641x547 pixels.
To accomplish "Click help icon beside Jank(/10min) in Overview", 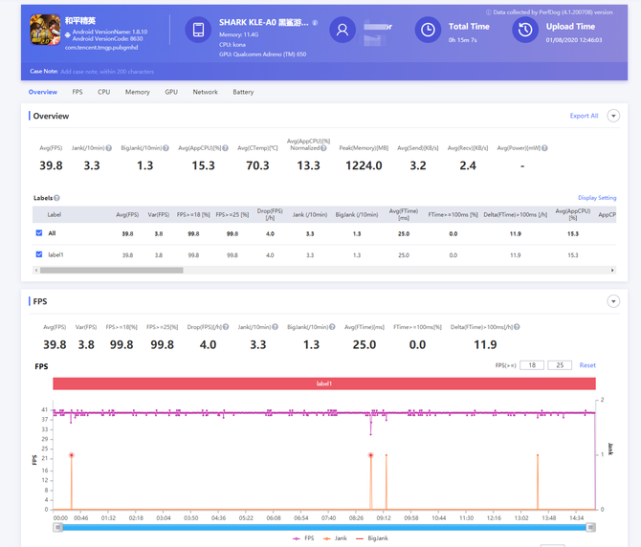I will [109, 148].
